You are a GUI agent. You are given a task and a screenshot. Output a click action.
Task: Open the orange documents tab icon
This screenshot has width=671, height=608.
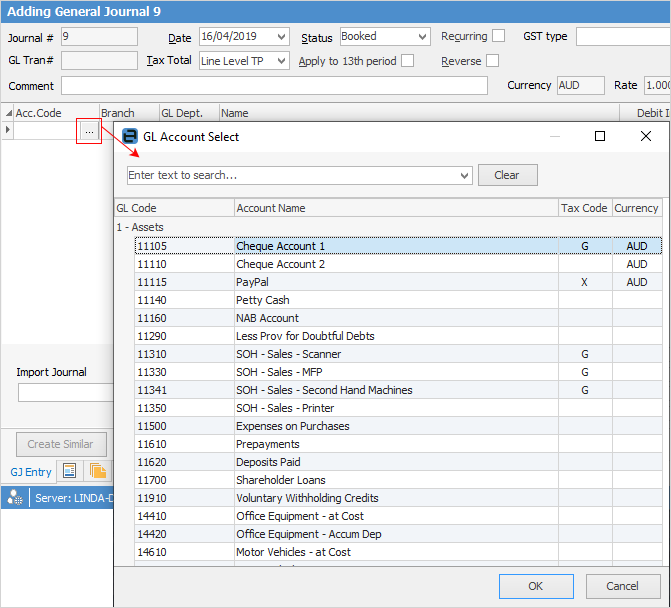98,471
